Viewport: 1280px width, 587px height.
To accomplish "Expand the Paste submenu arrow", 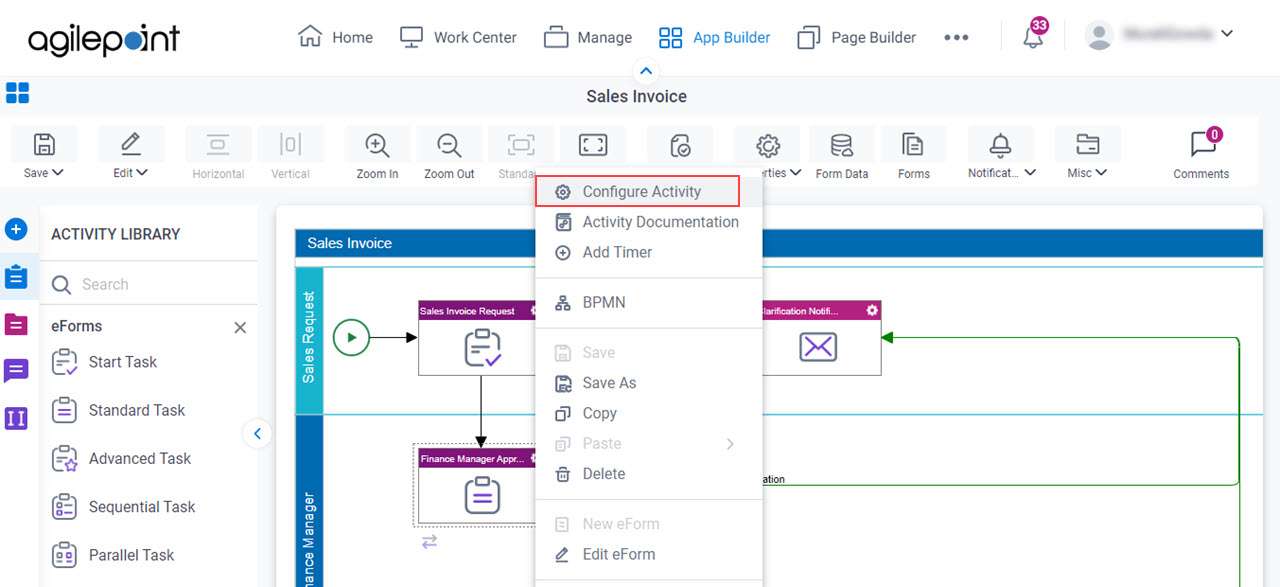I will pyautogui.click(x=729, y=443).
